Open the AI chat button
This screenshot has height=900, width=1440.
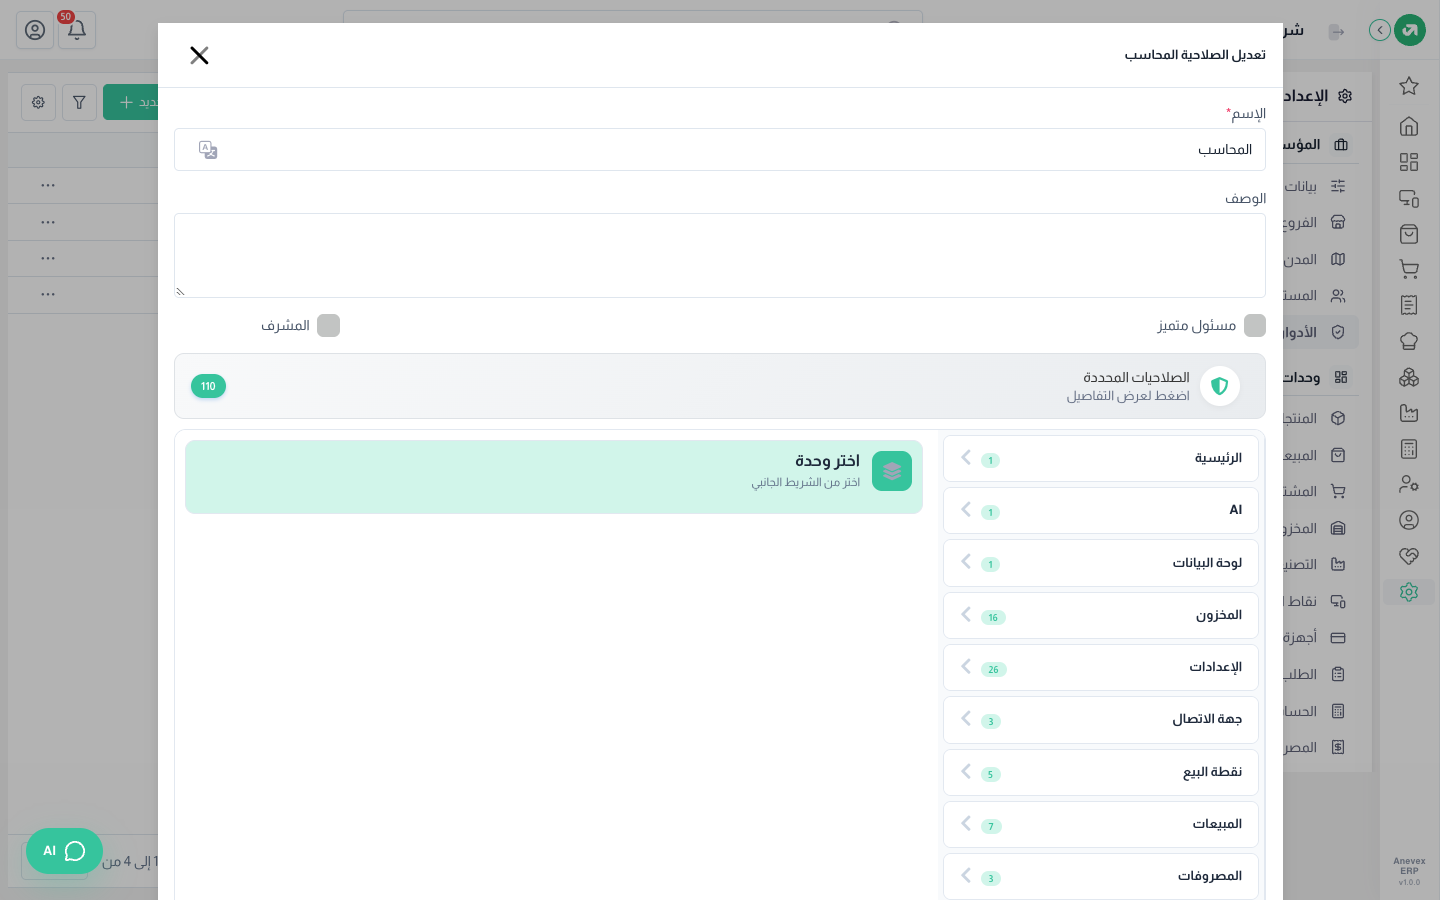pos(64,851)
